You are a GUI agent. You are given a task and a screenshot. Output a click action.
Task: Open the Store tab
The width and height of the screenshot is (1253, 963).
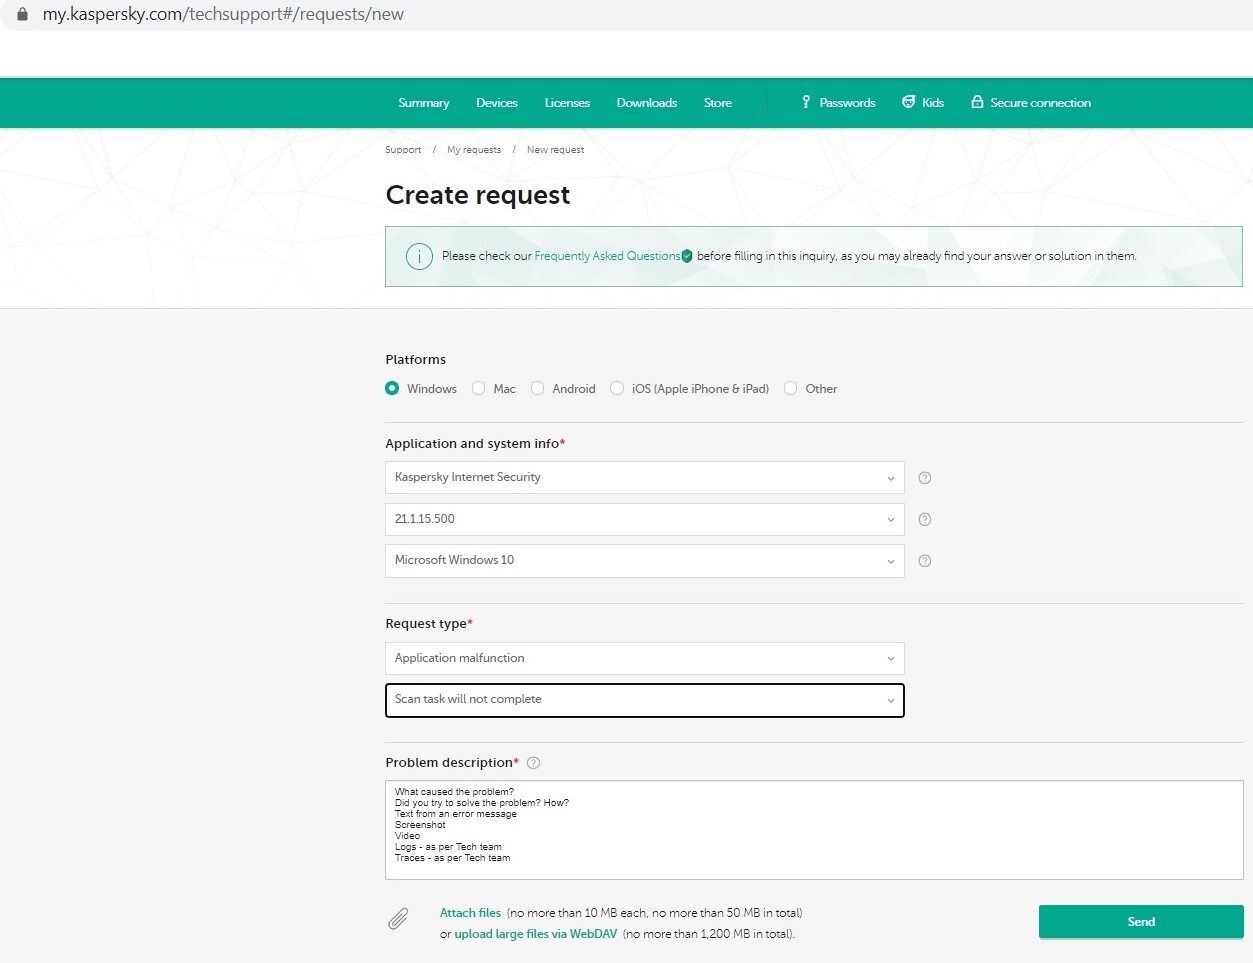717,103
